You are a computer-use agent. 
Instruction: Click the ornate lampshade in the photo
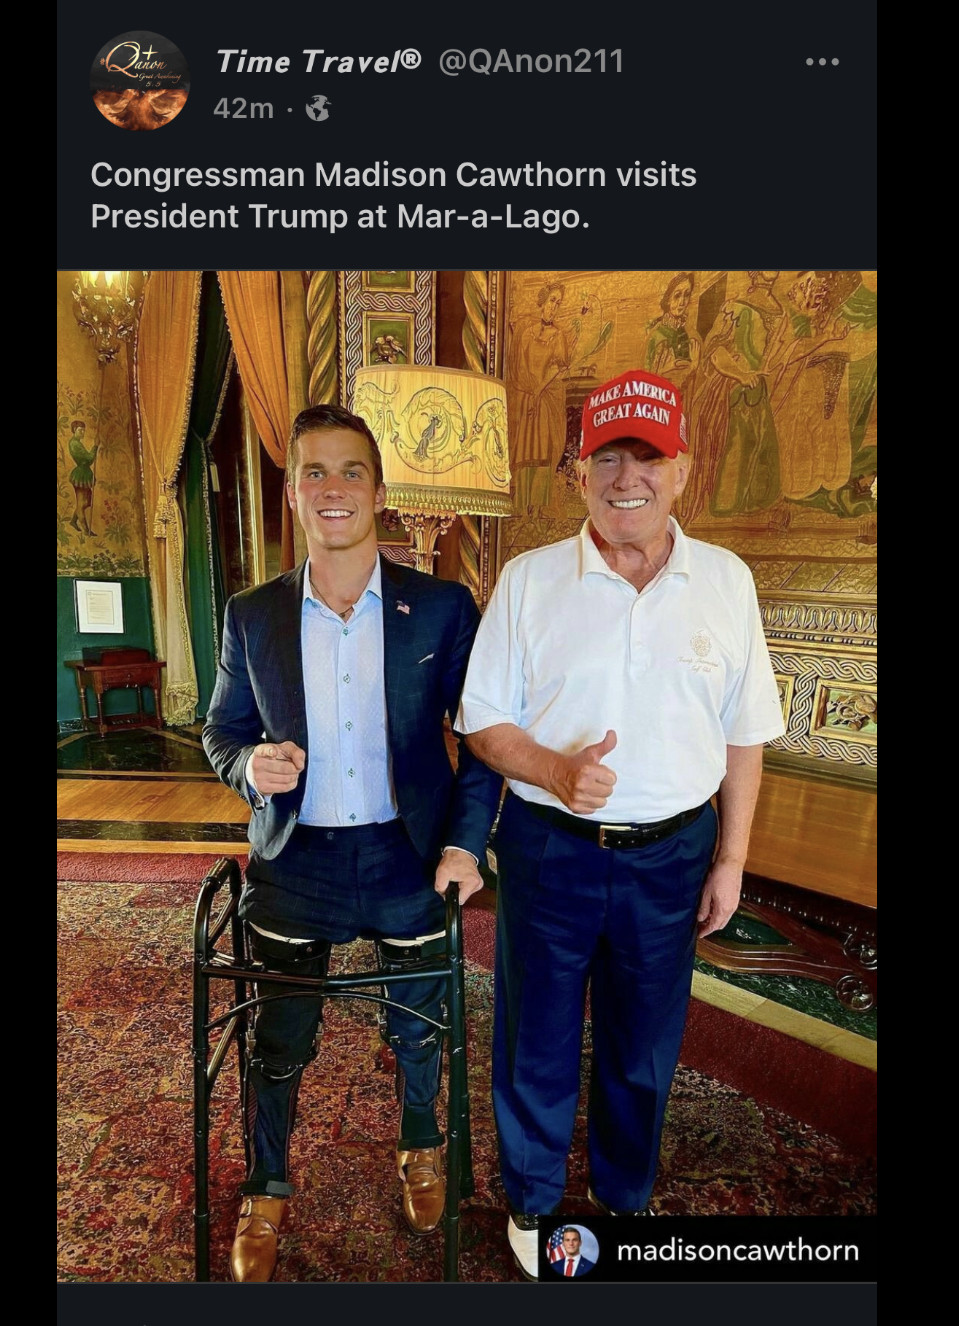pyautogui.click(x=432, y=439)
